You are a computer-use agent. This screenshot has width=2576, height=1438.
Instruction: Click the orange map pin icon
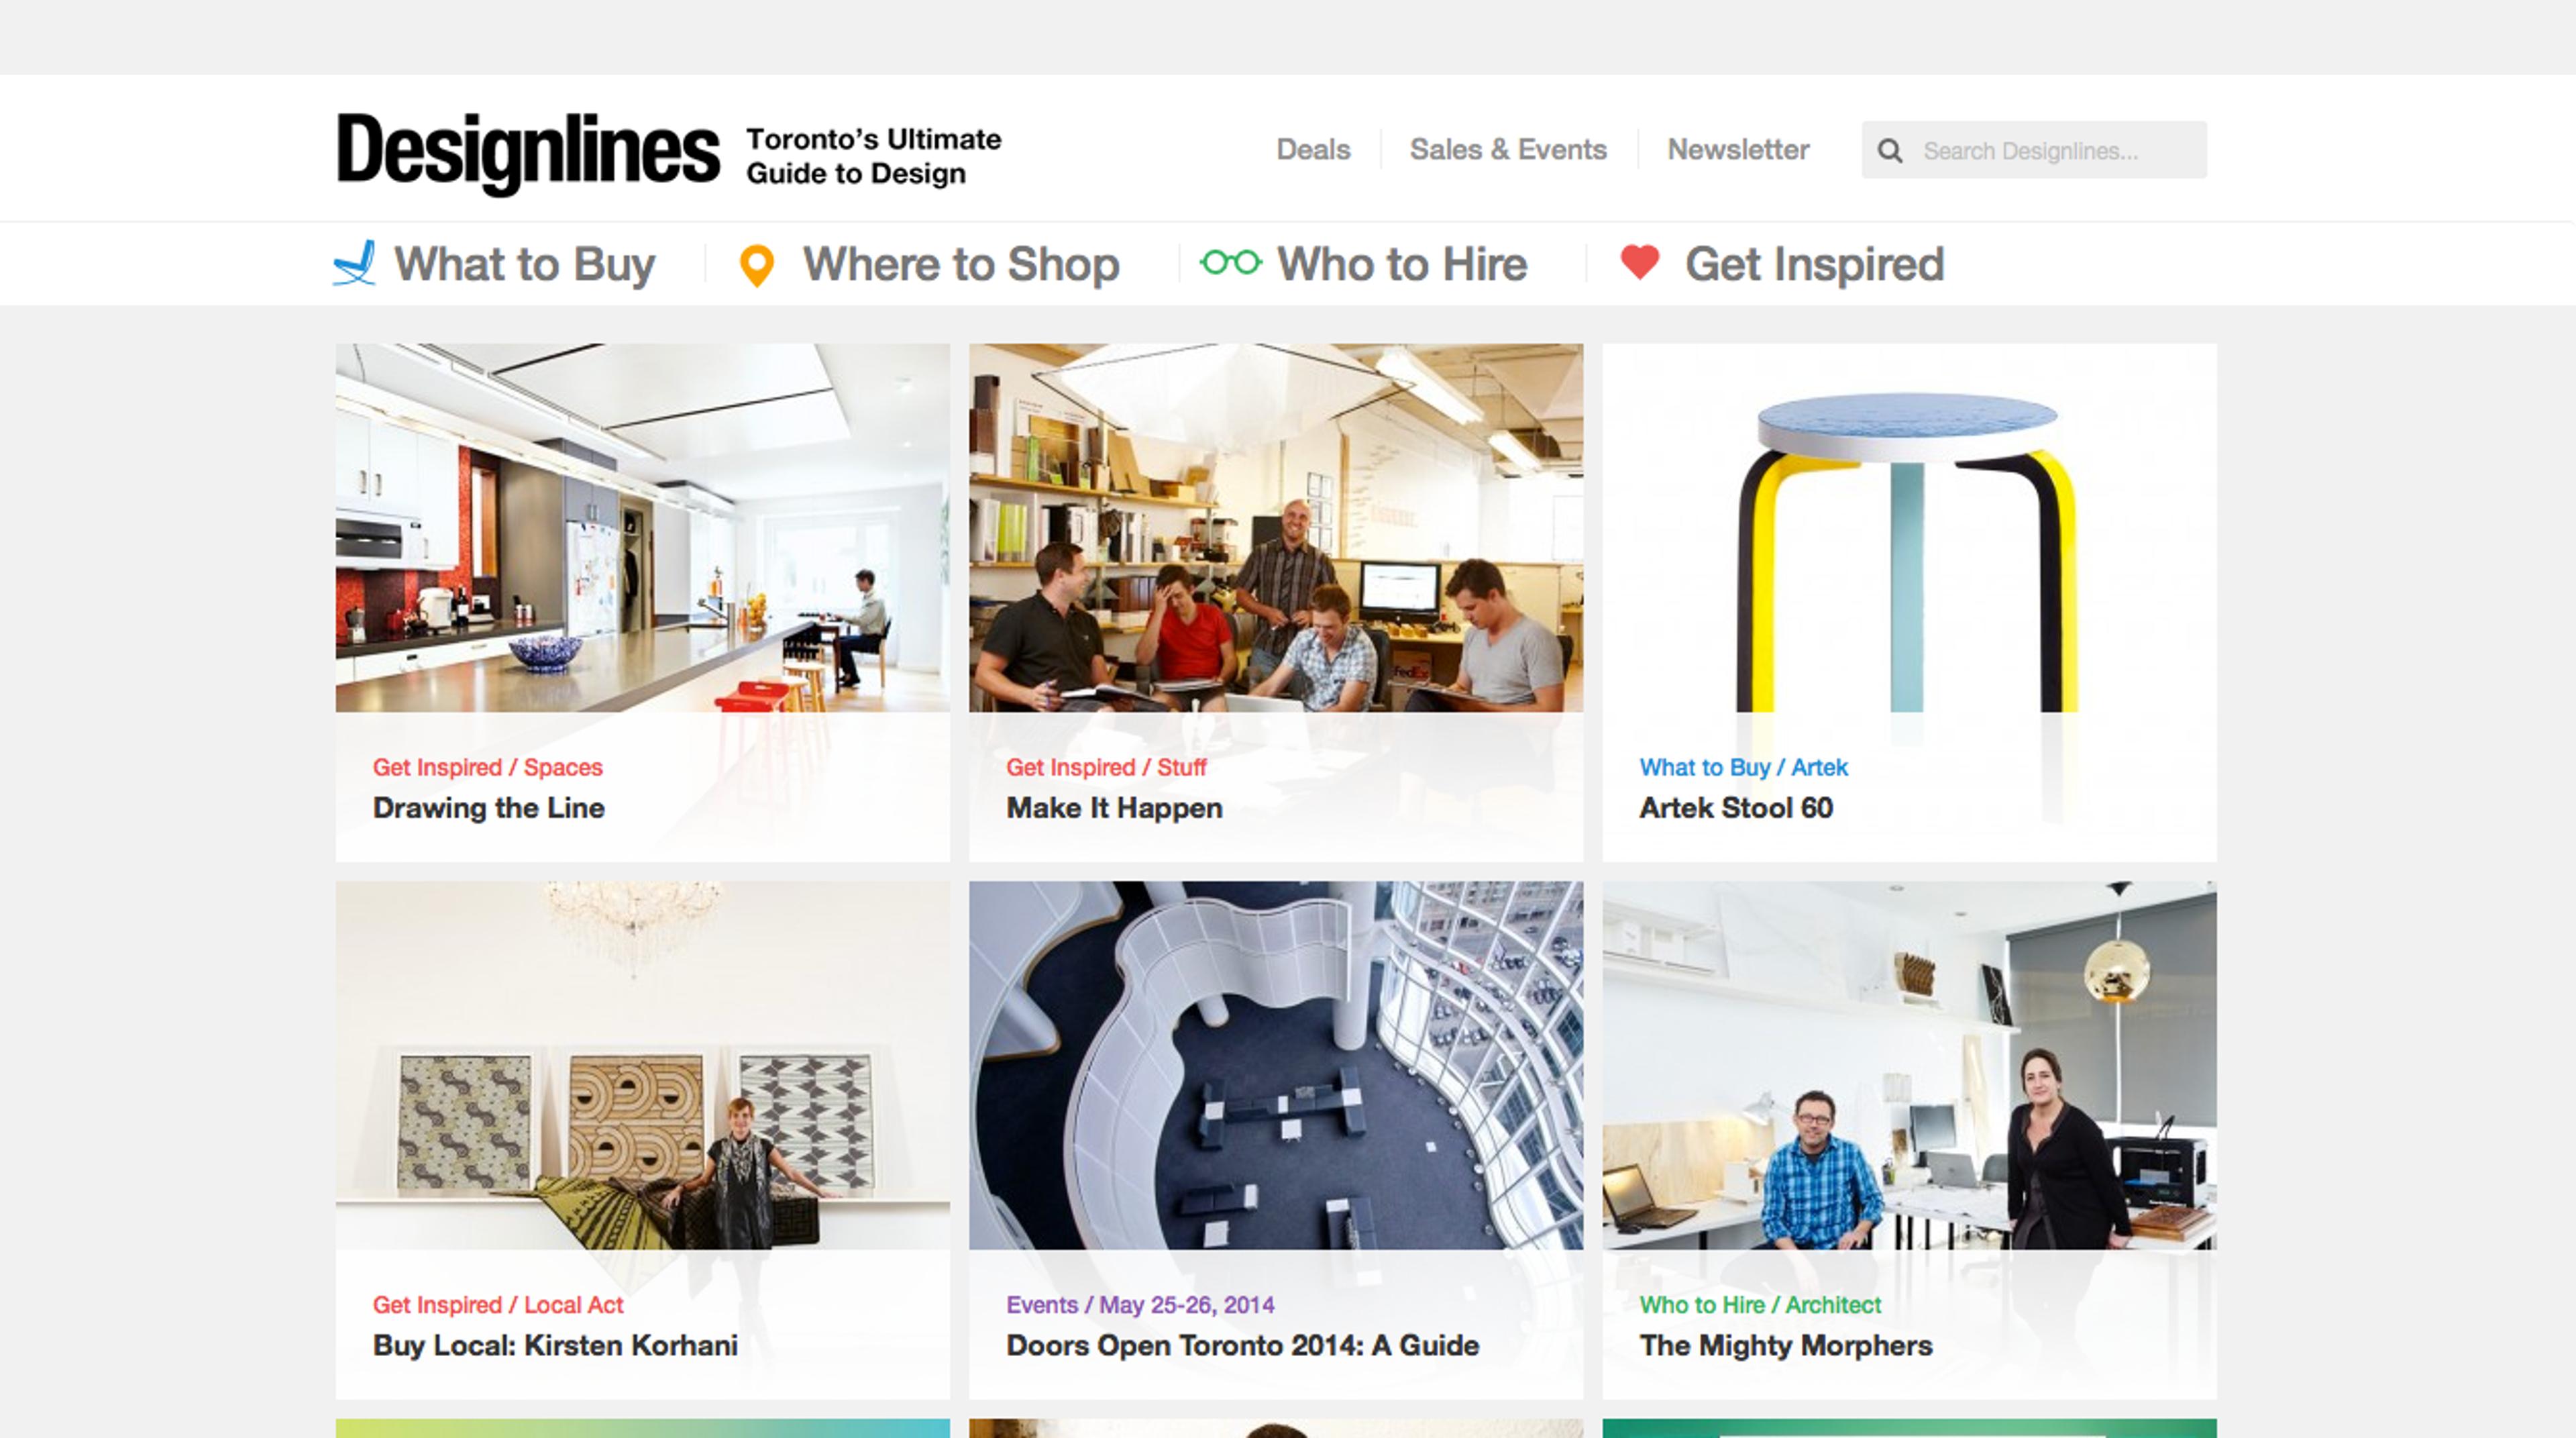click(x=757, y=266)
